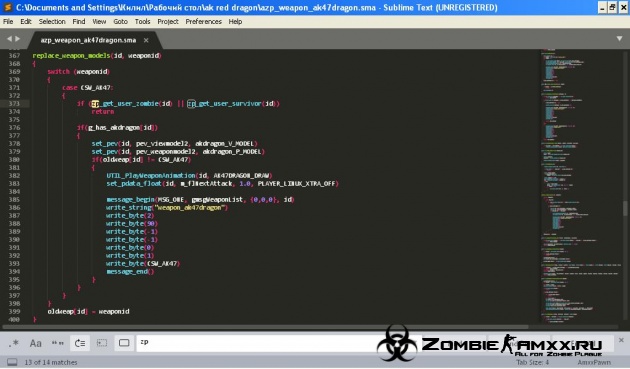Open the Tools menu
This screenshot has height=369, width=630.
142,22
